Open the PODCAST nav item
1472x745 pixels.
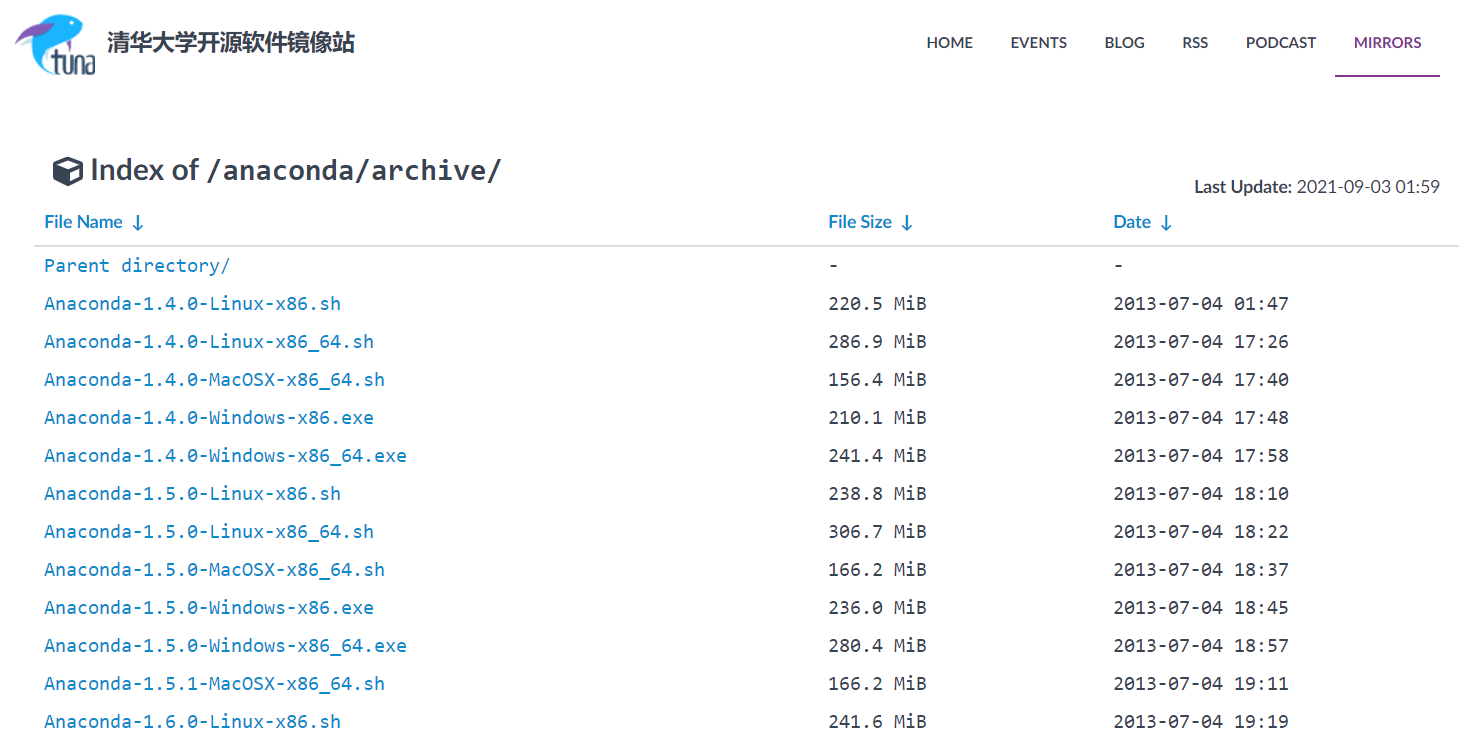point(1281,43)
